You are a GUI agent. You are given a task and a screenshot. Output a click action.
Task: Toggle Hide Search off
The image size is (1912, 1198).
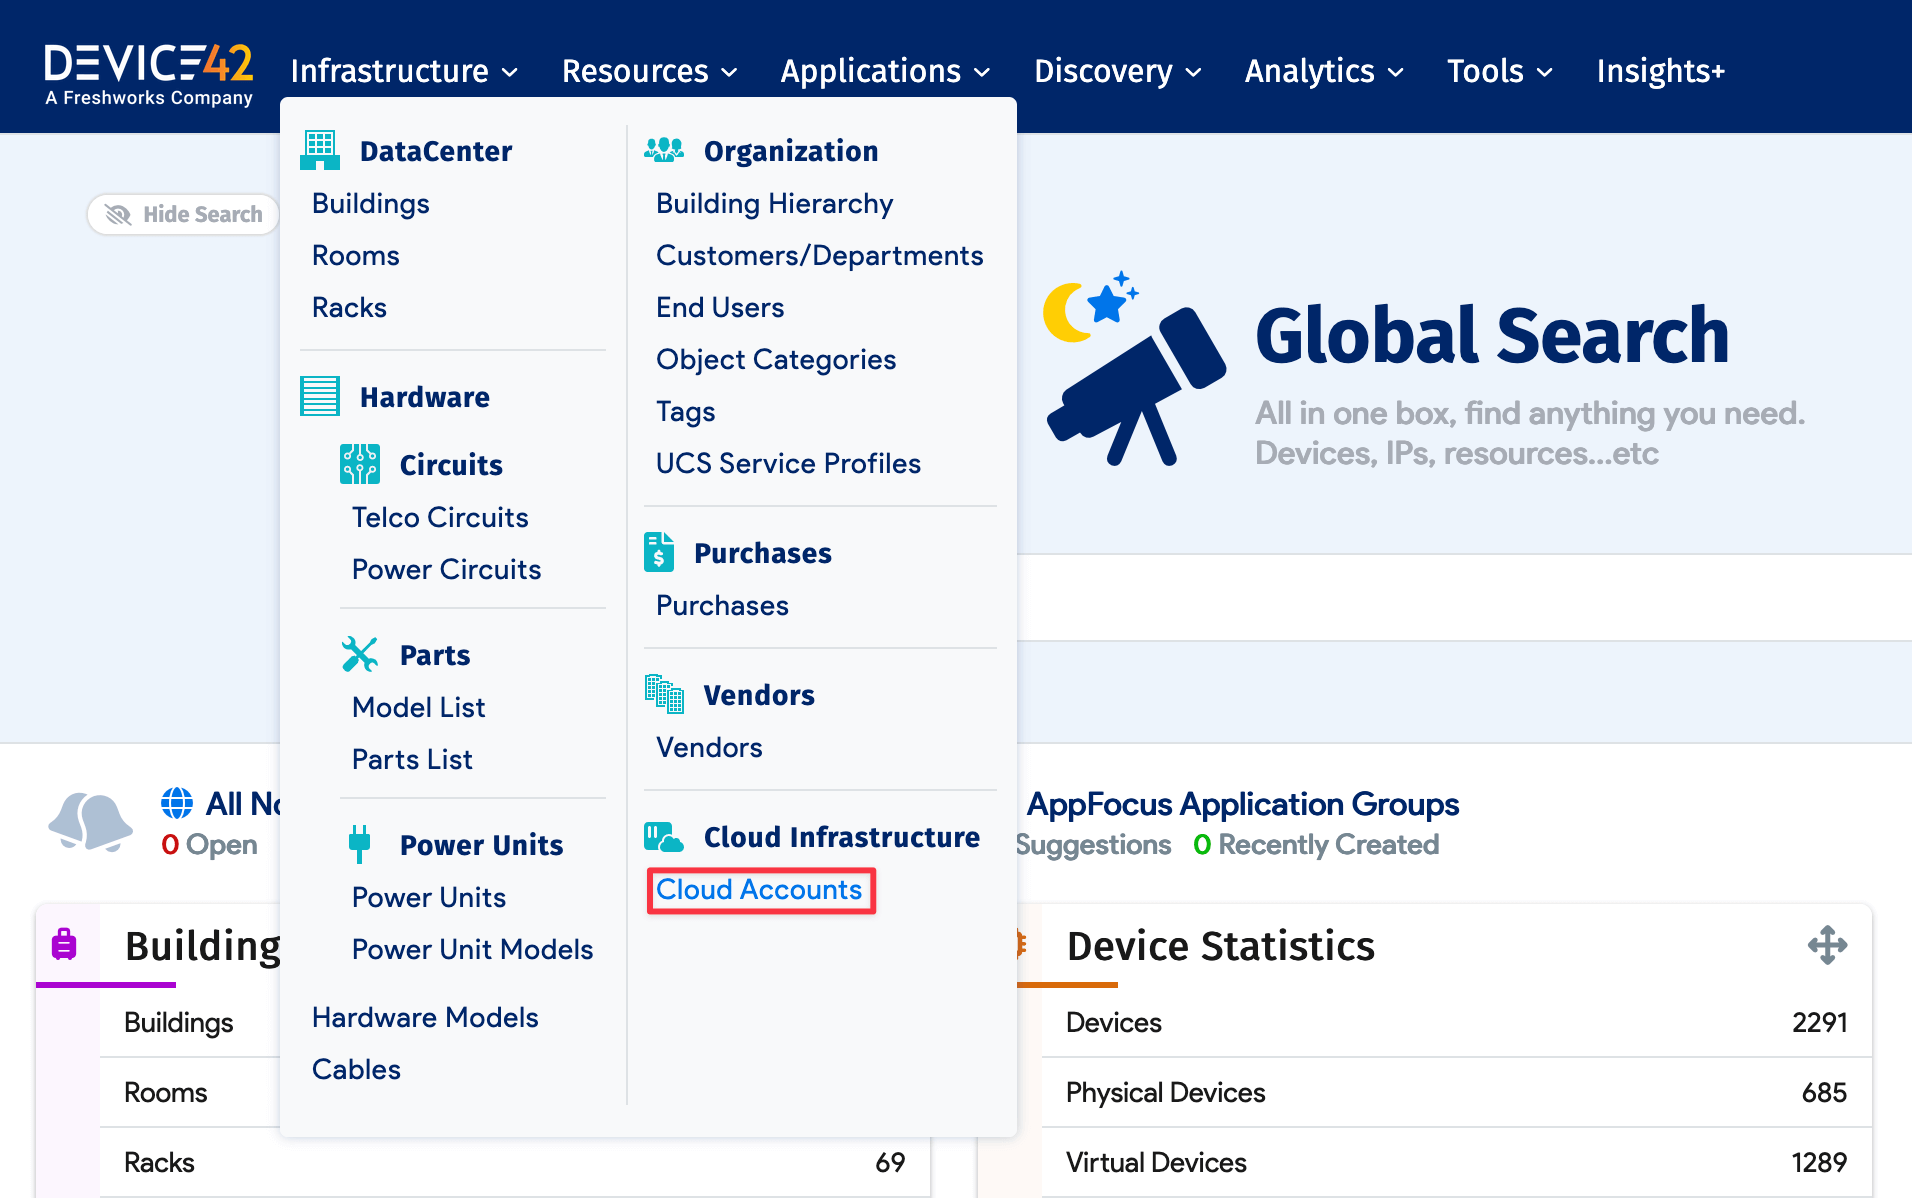(x=182, y=214)
